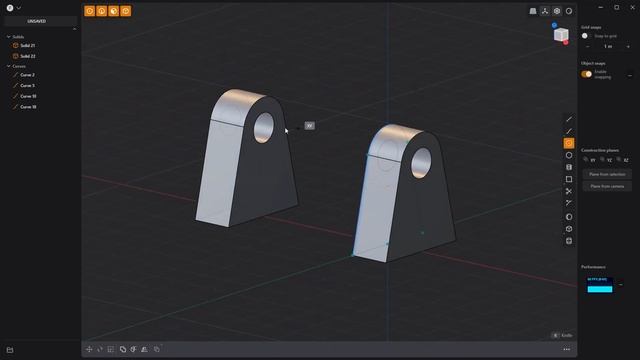This screenshot has width=640, height=360.
Task: Toggle the edge selection mode icon
Action: coord(102,11)
